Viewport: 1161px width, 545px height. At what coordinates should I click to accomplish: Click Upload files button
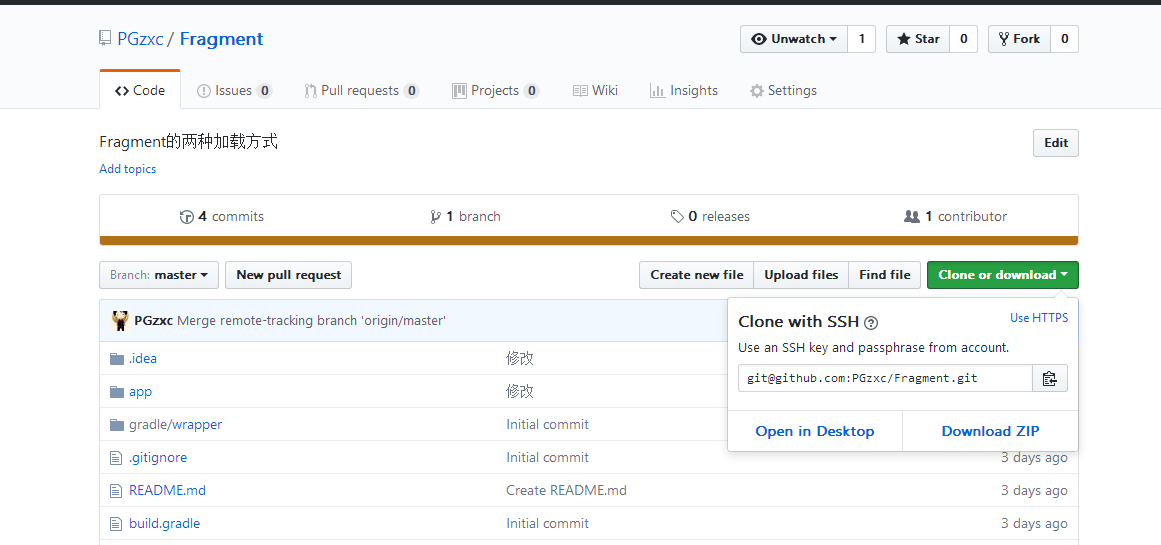(x=801, y=275)
